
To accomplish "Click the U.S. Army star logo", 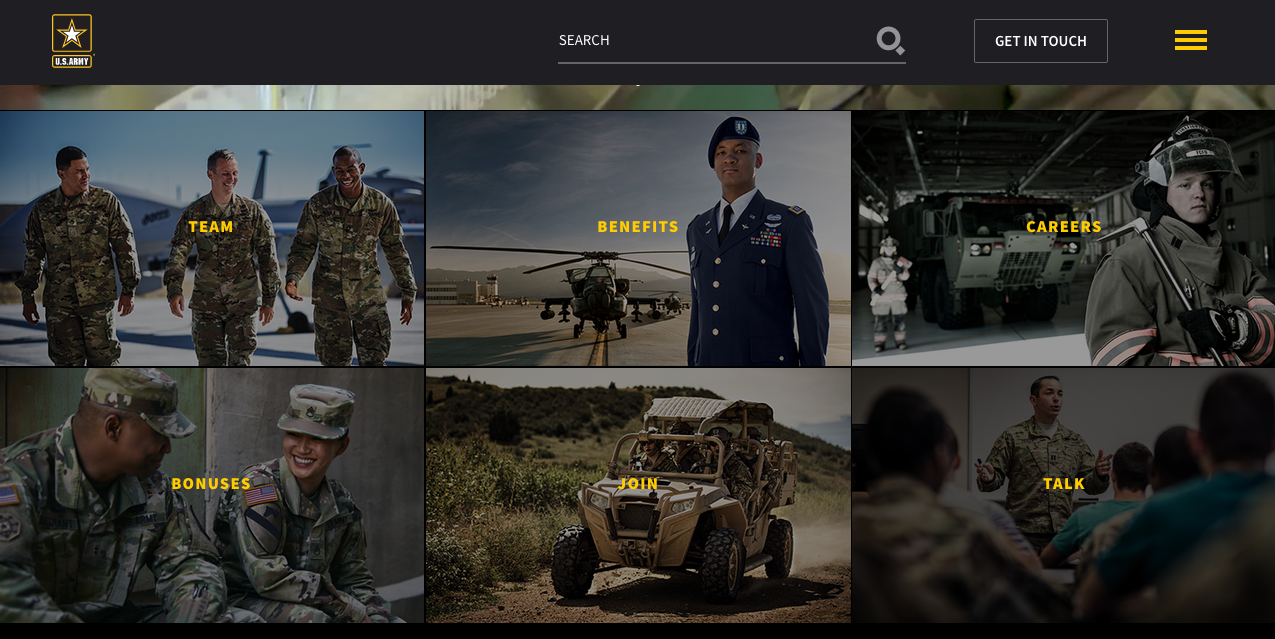I will click(x=72, y=41).
